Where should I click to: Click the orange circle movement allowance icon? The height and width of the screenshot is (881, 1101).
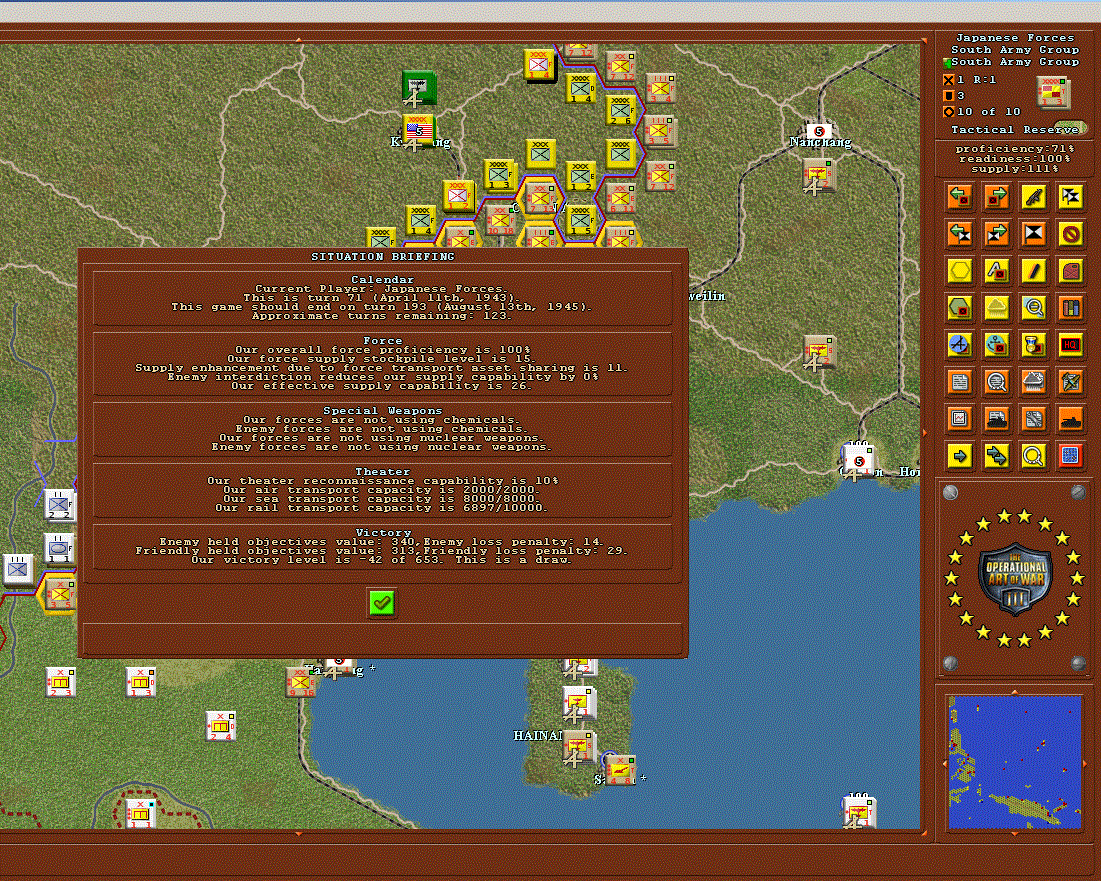point(949,112)
